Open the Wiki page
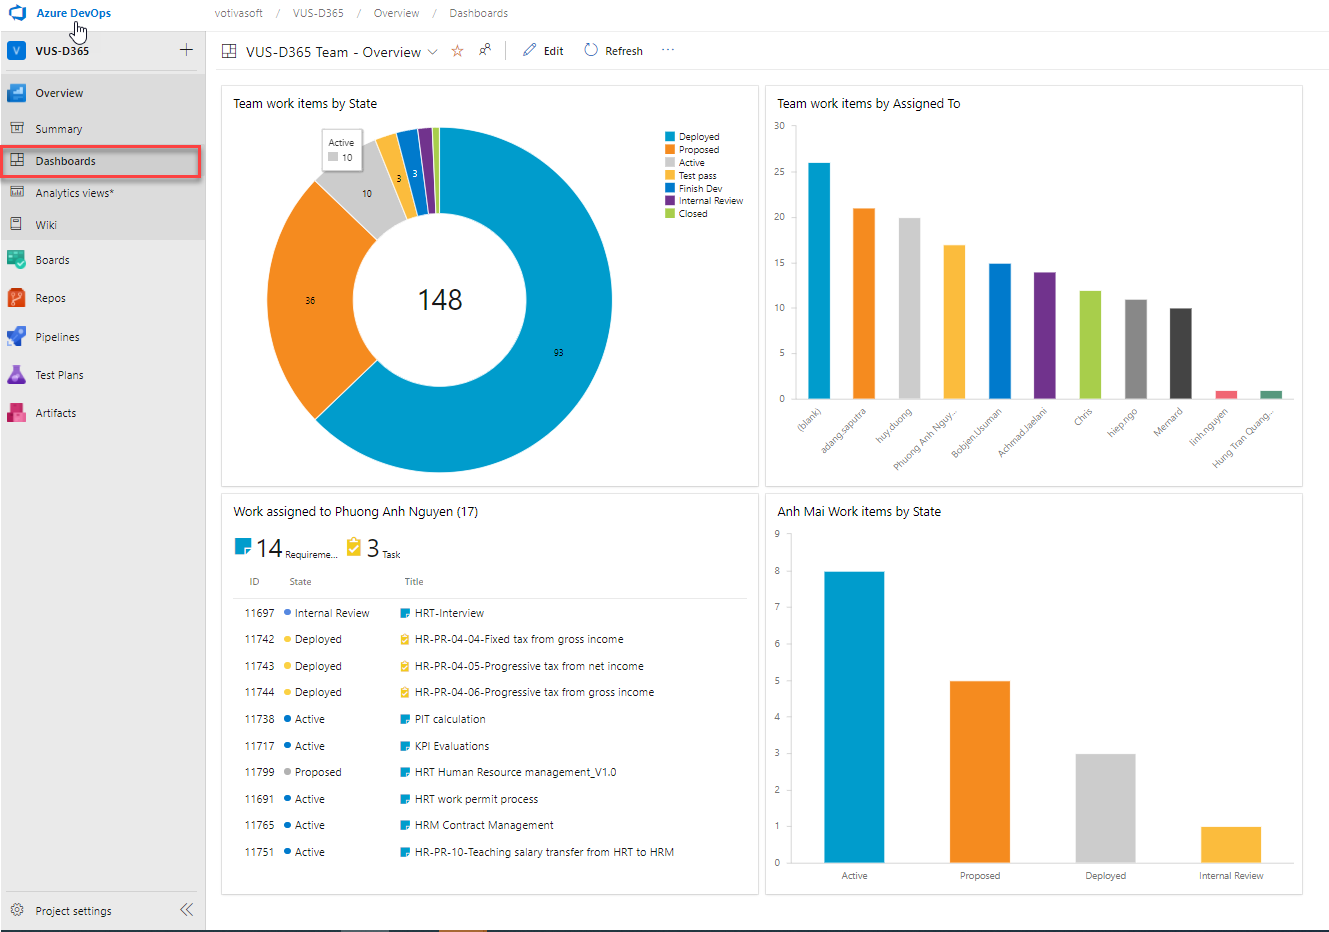This screenshot has width=1329, height=932. (x=46, y=225)
